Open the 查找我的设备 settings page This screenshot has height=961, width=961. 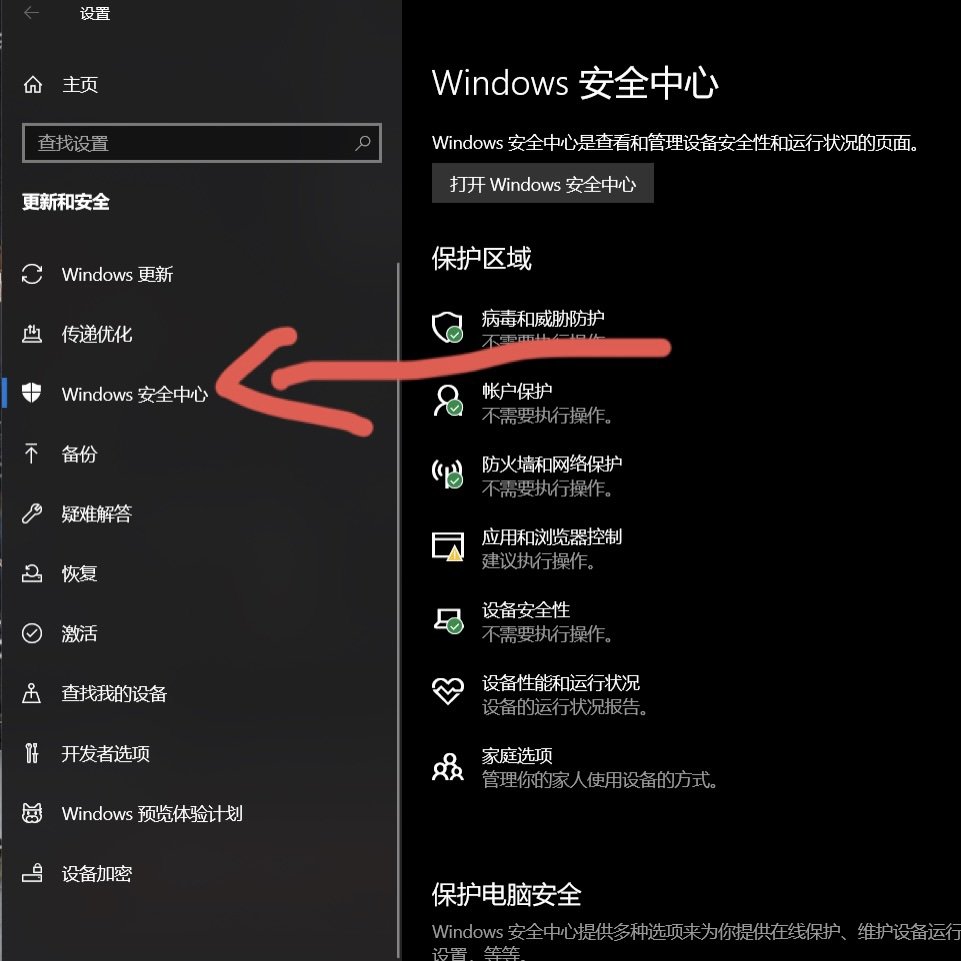(x=31, y=694)
